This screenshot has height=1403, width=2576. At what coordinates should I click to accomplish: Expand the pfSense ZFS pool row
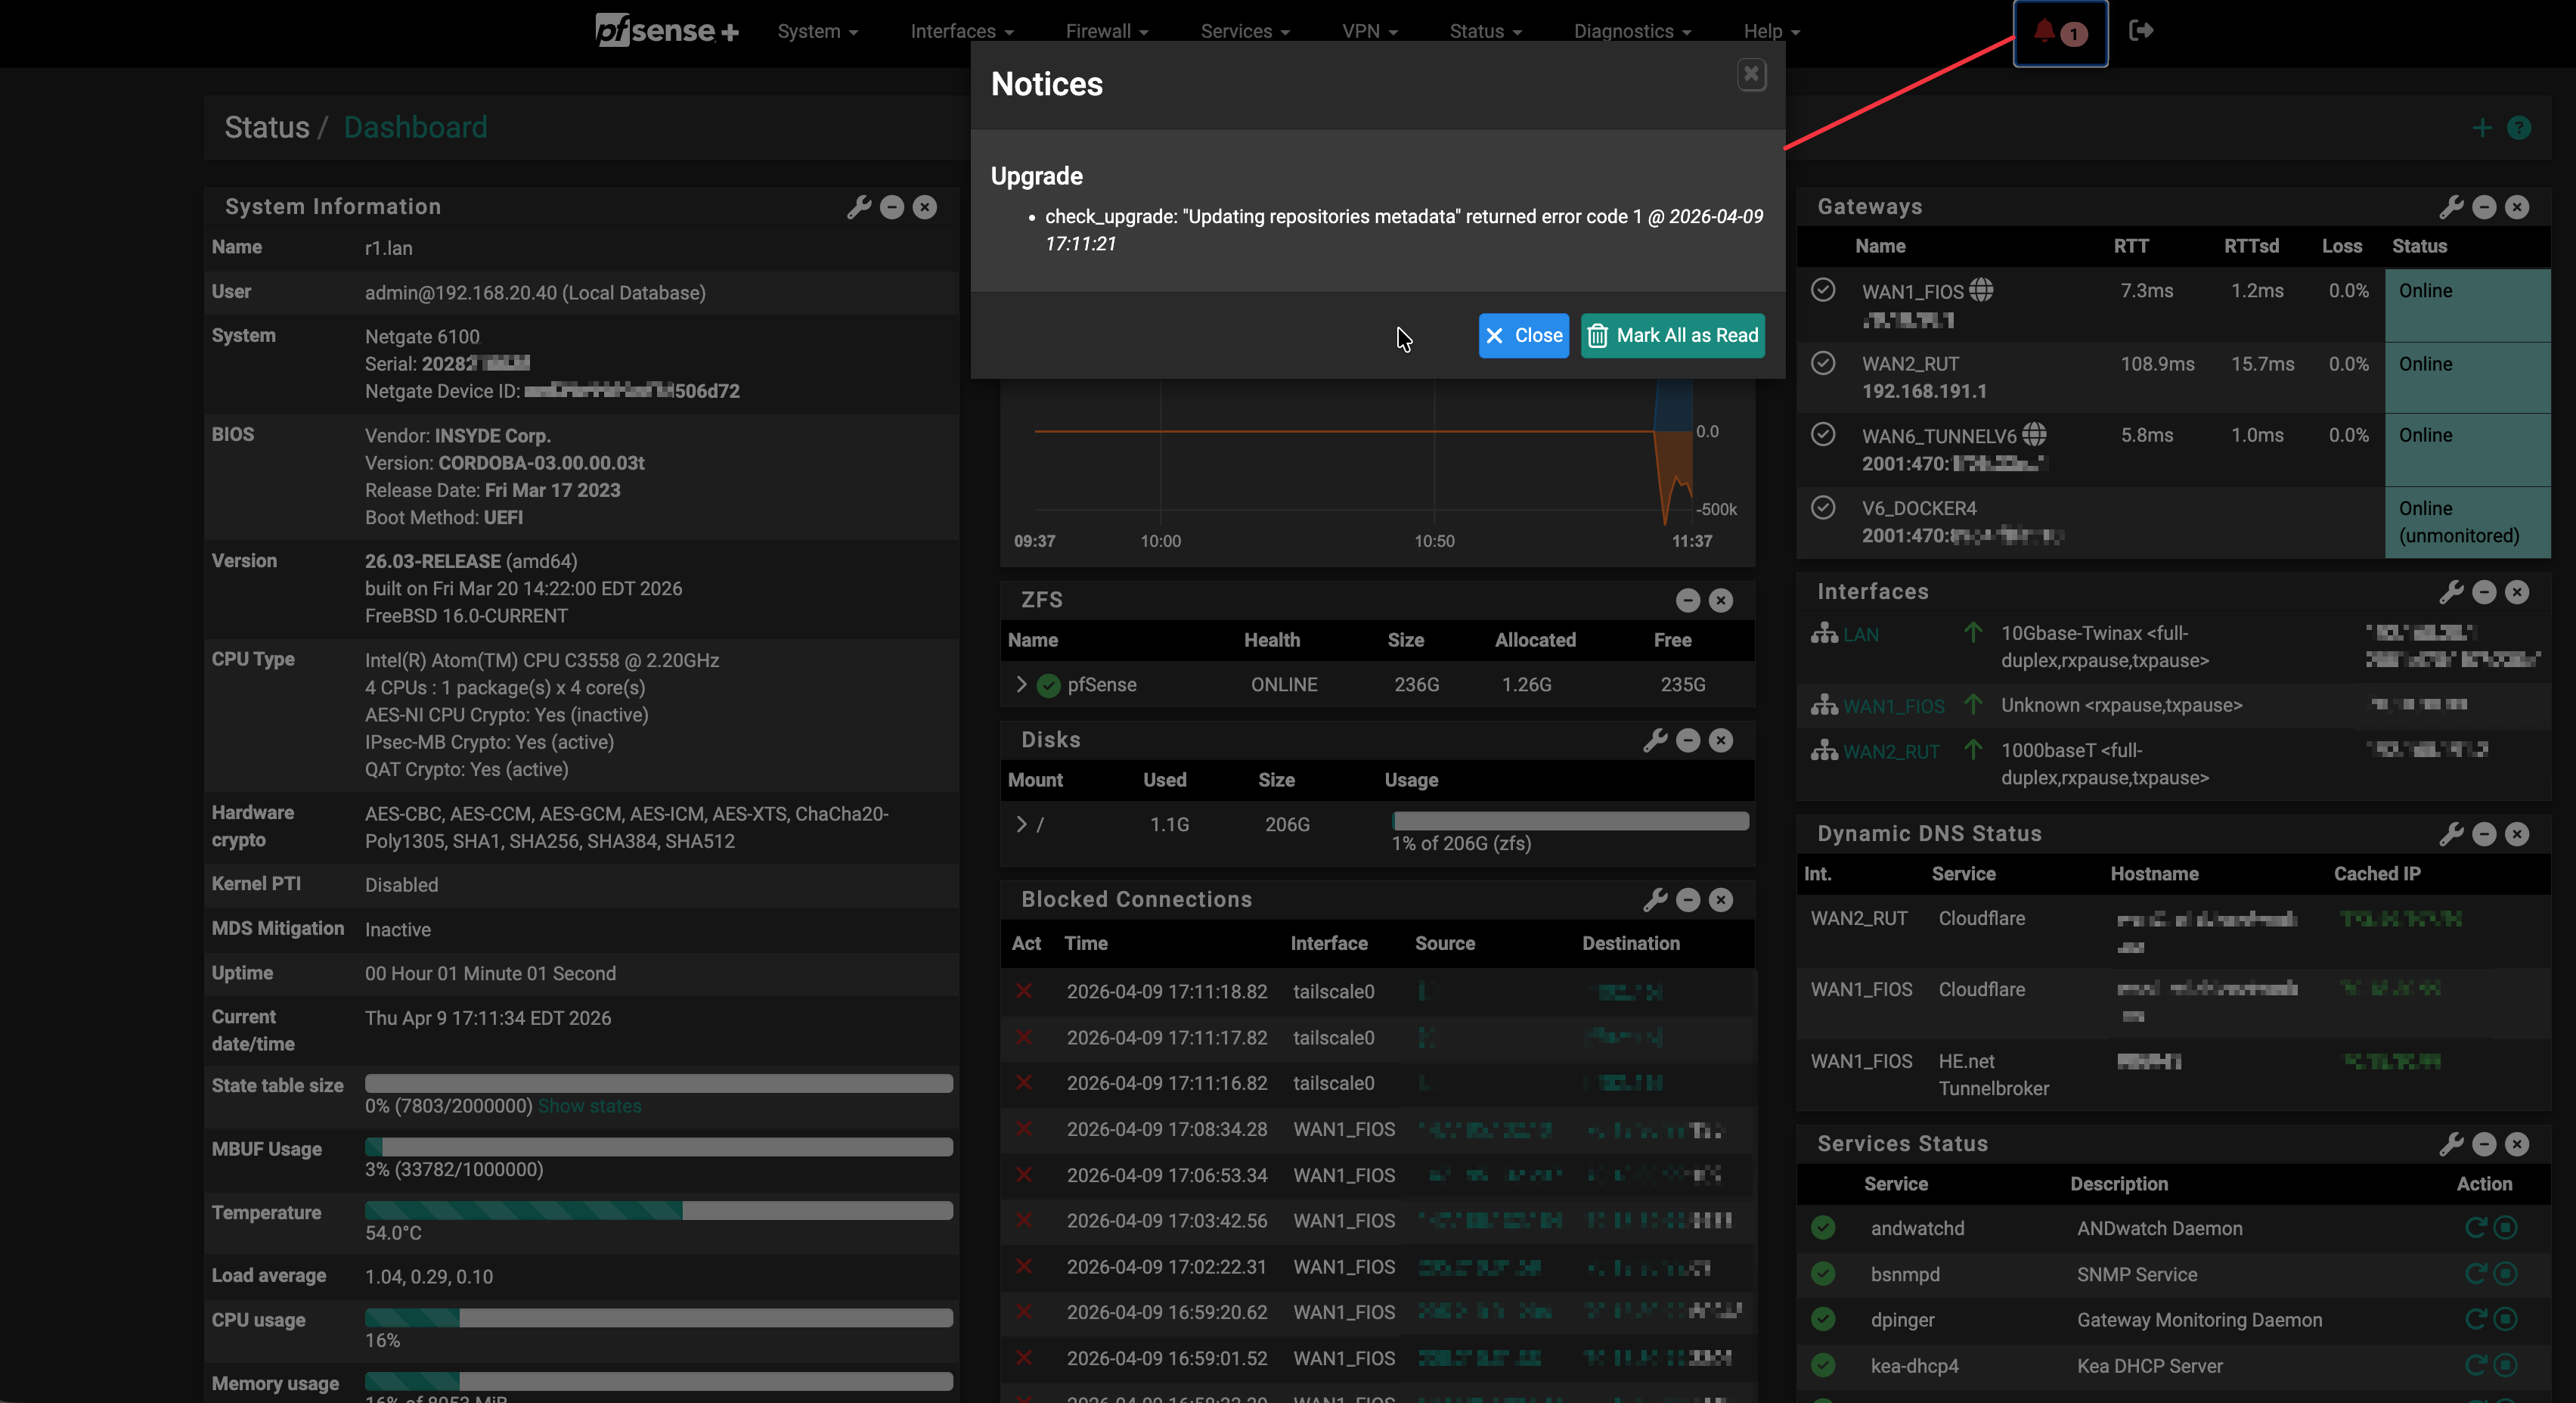pos(1021,685)
